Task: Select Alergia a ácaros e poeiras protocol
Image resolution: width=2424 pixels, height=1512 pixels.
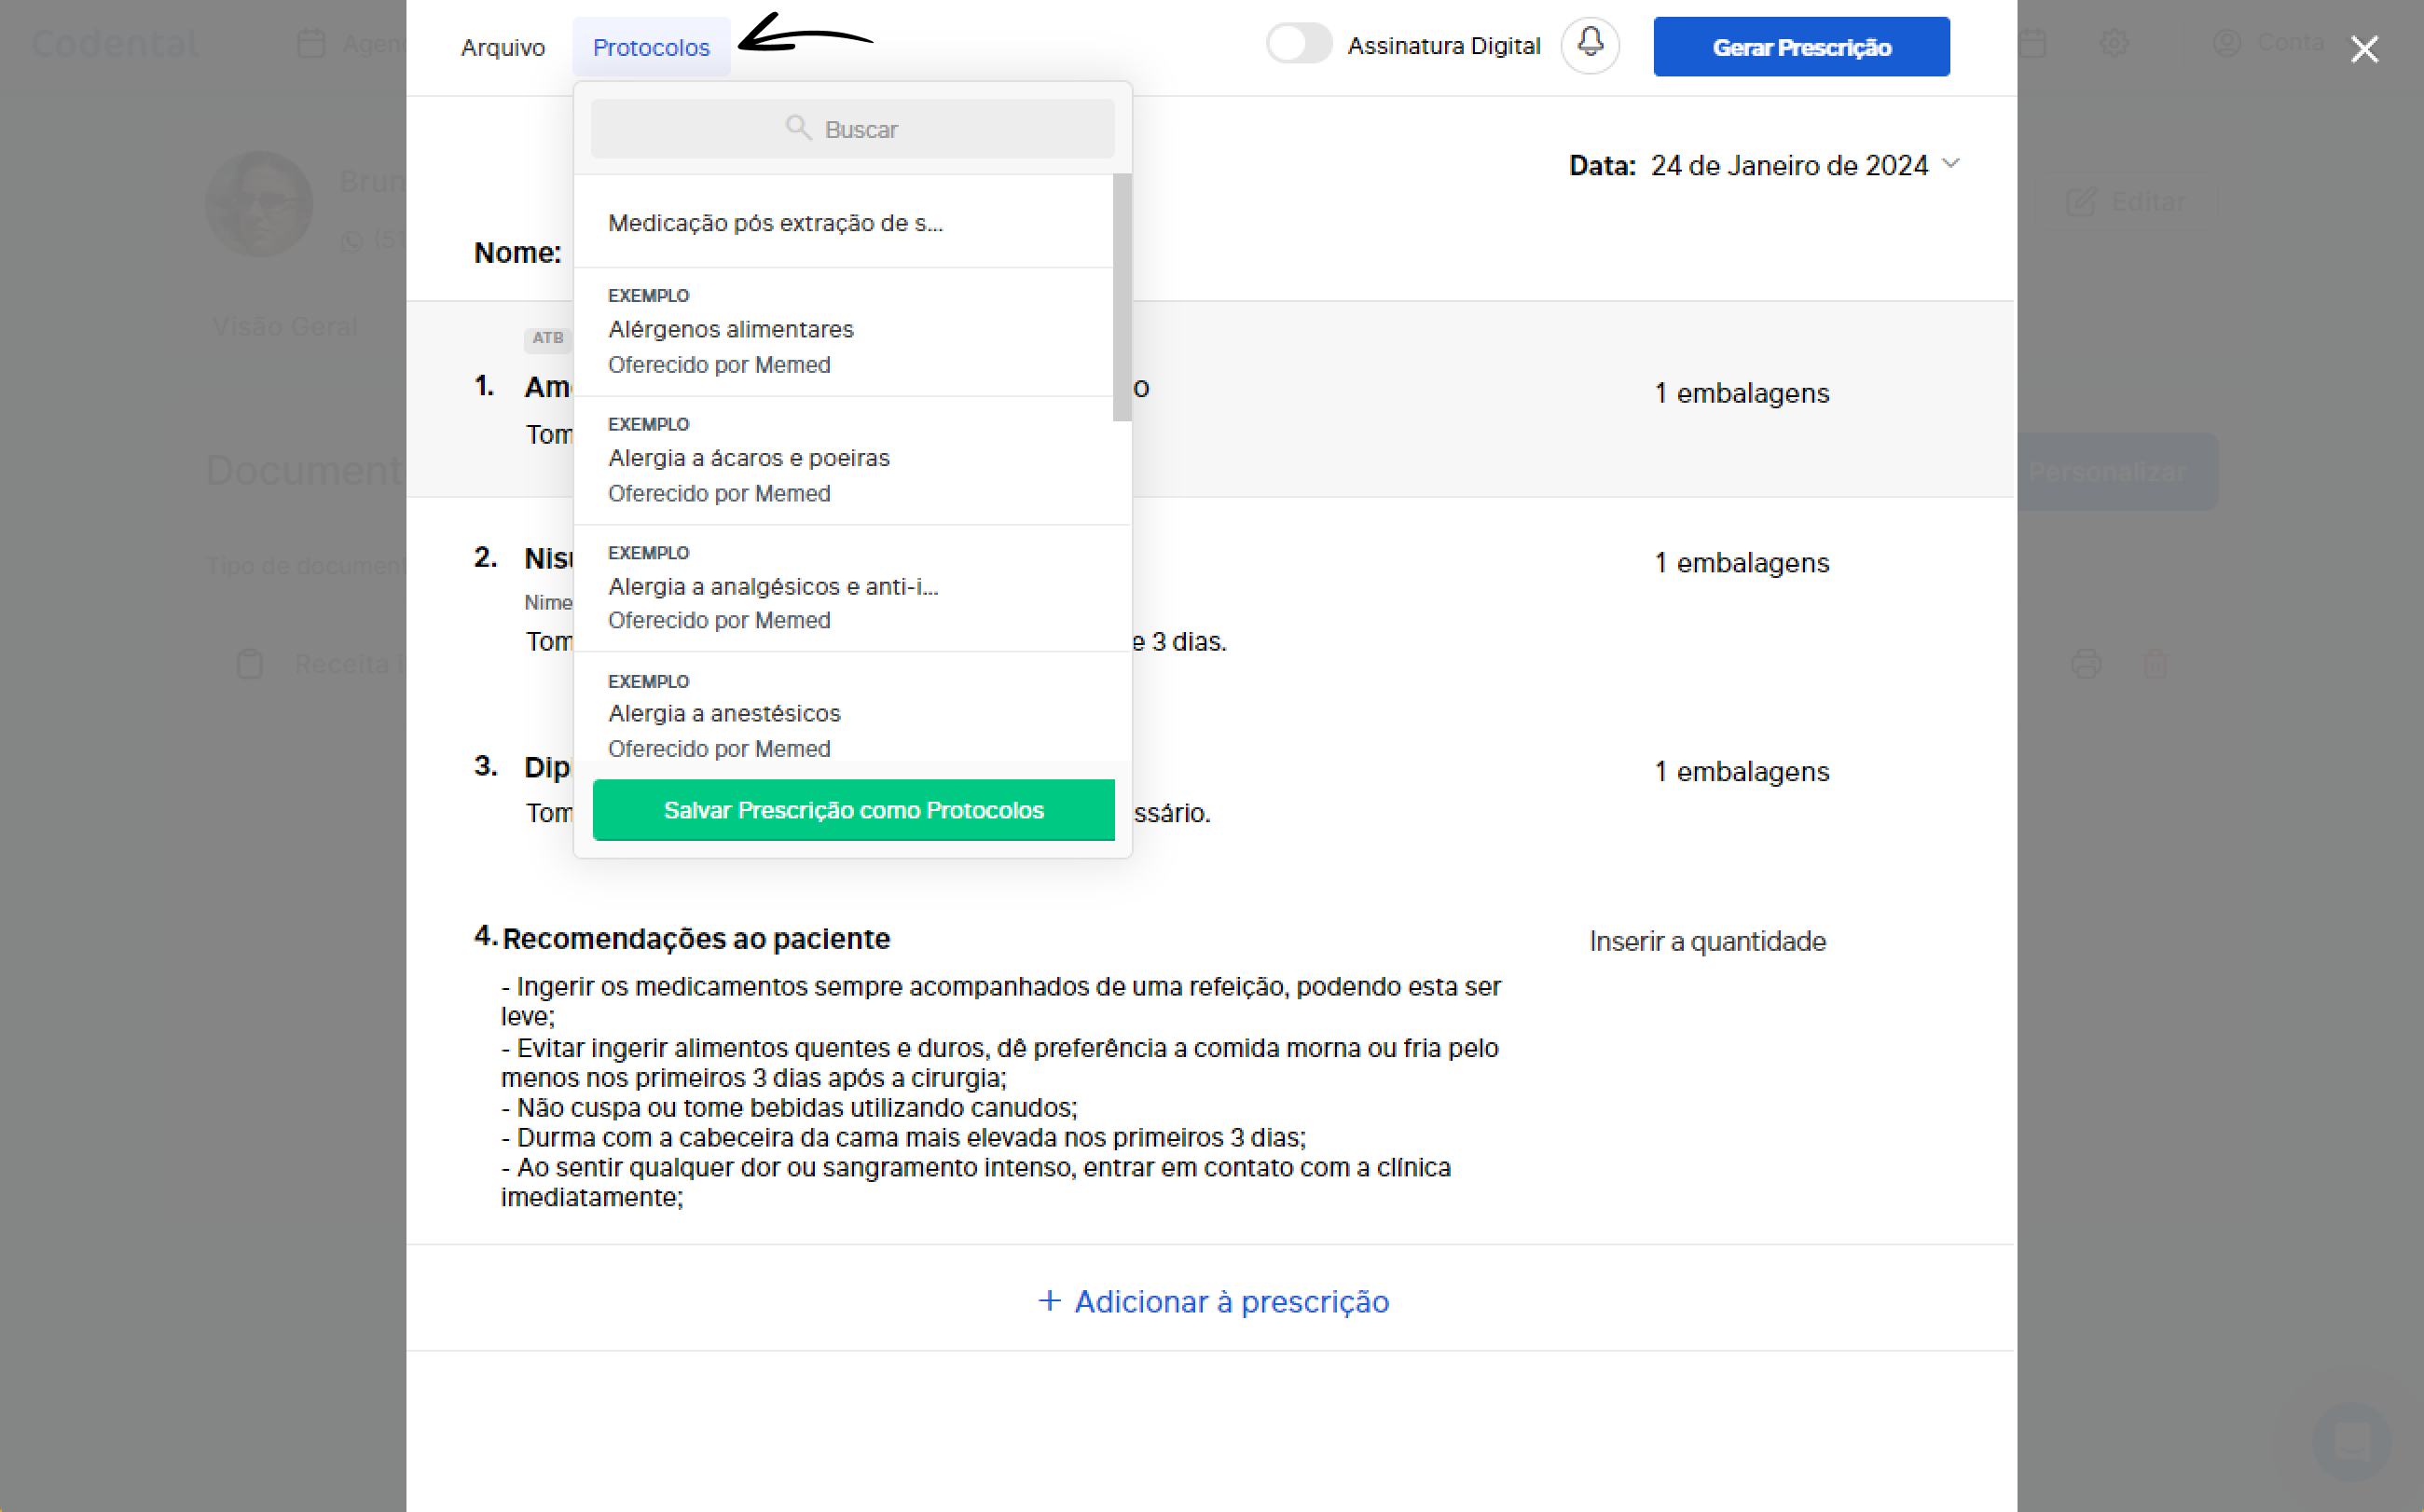Action: pos(748,458)
